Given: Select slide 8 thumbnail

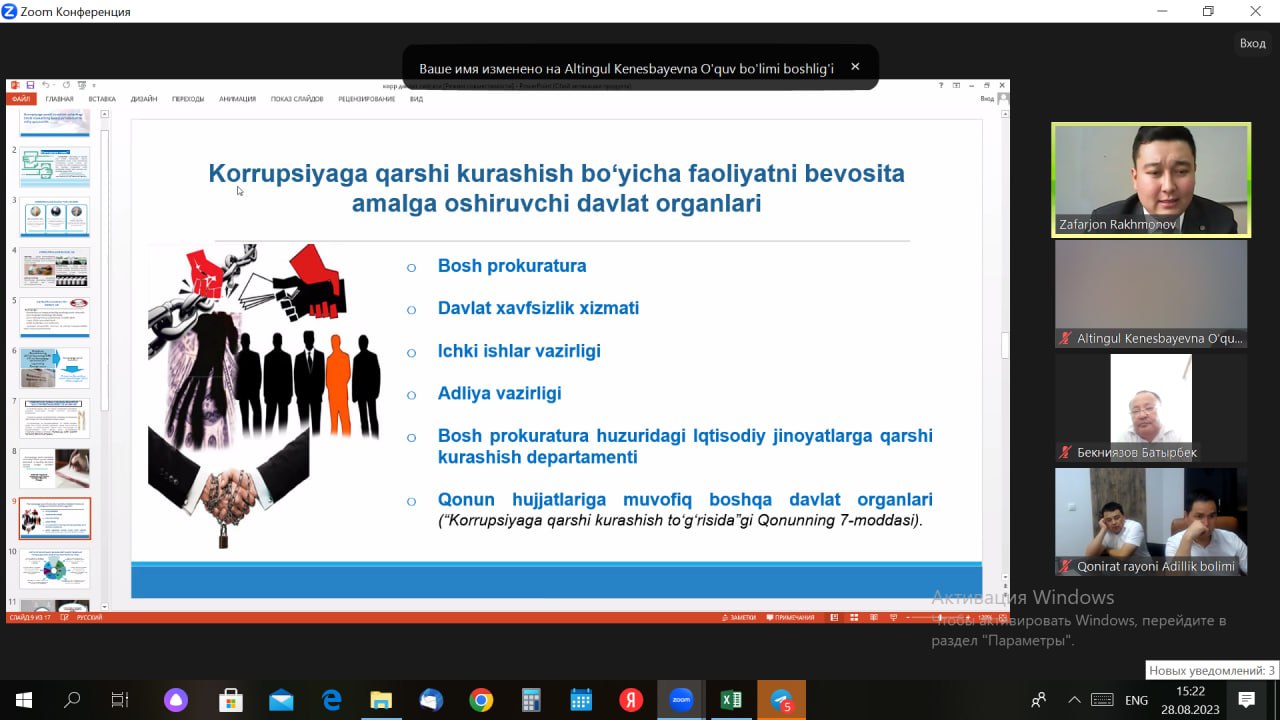Looking at the screenshot, I should click(x=55, y=468).
